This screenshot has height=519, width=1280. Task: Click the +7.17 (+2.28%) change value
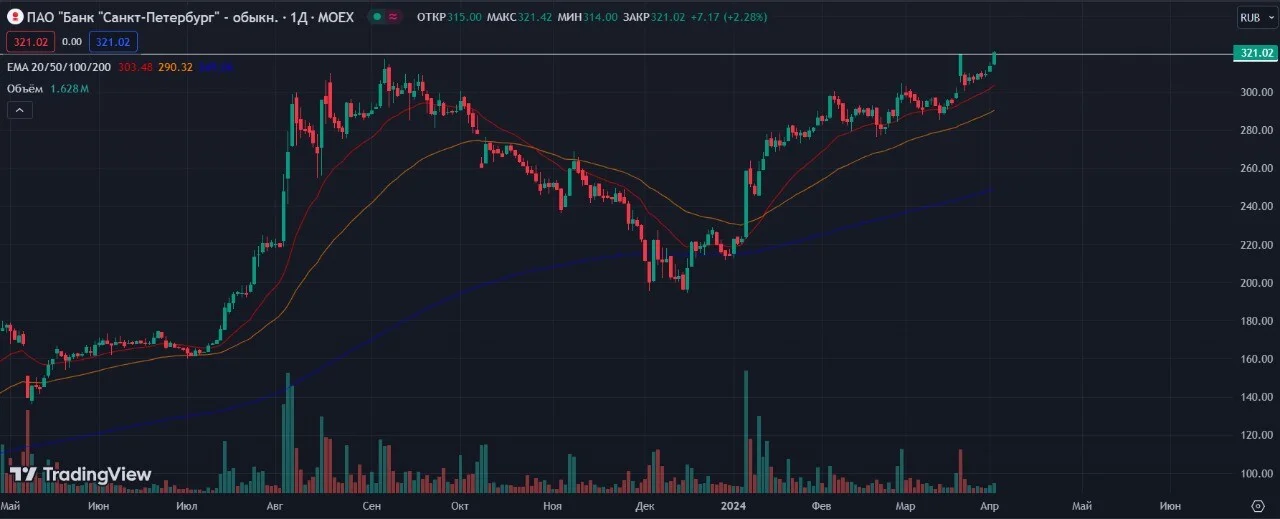coord(731,17)
